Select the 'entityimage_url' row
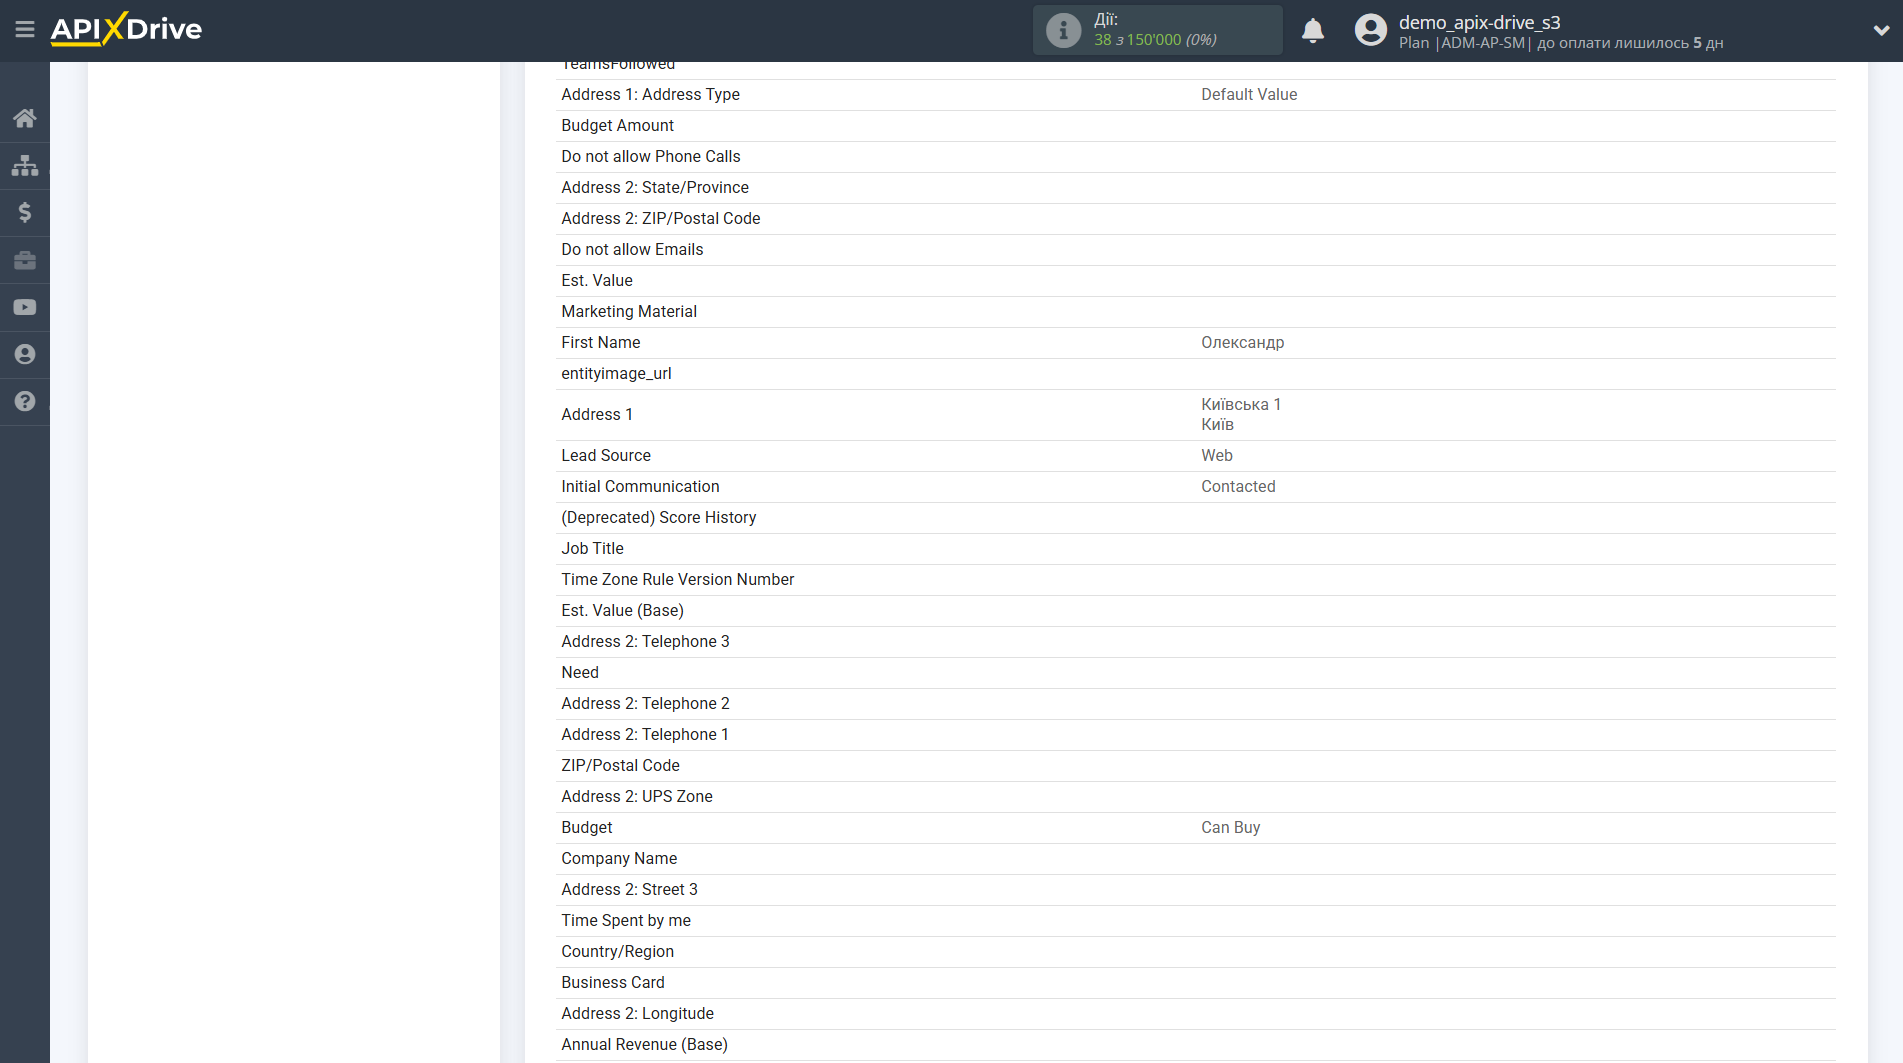This screenshot has height=1063, width=1903. (1196, 374)
